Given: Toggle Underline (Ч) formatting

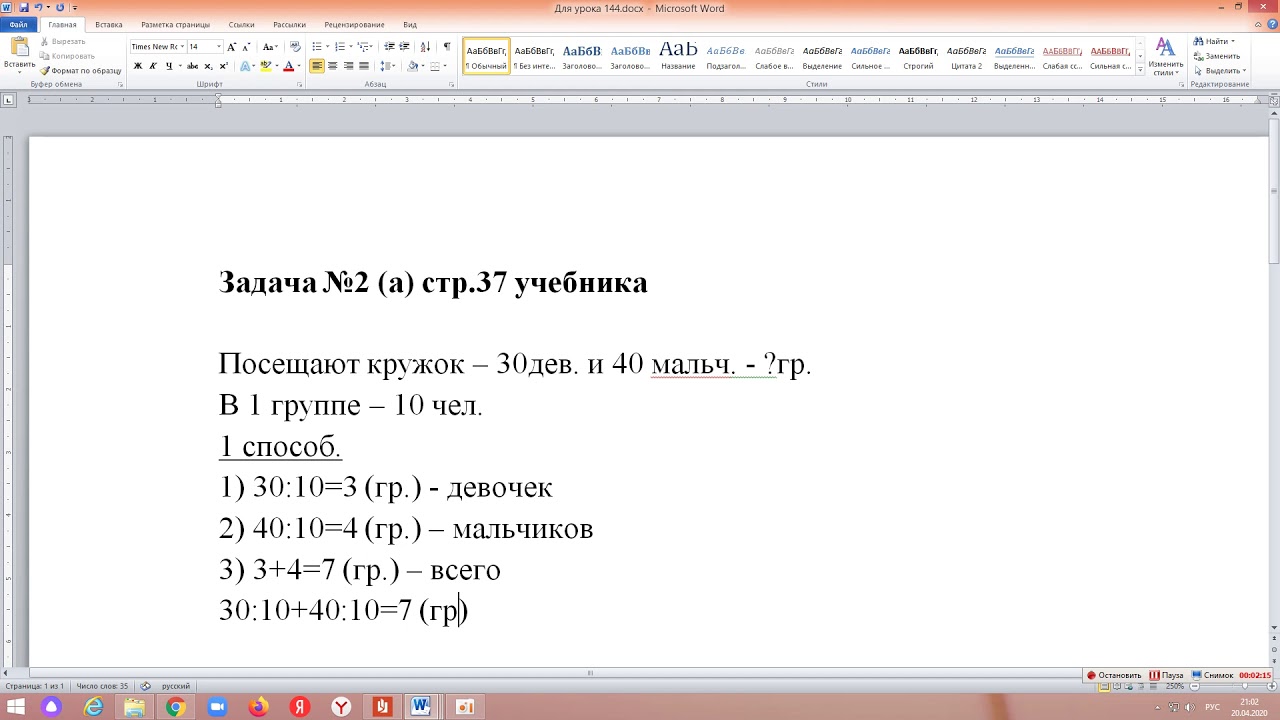Looking at the screenshot, I should (168, 66).
